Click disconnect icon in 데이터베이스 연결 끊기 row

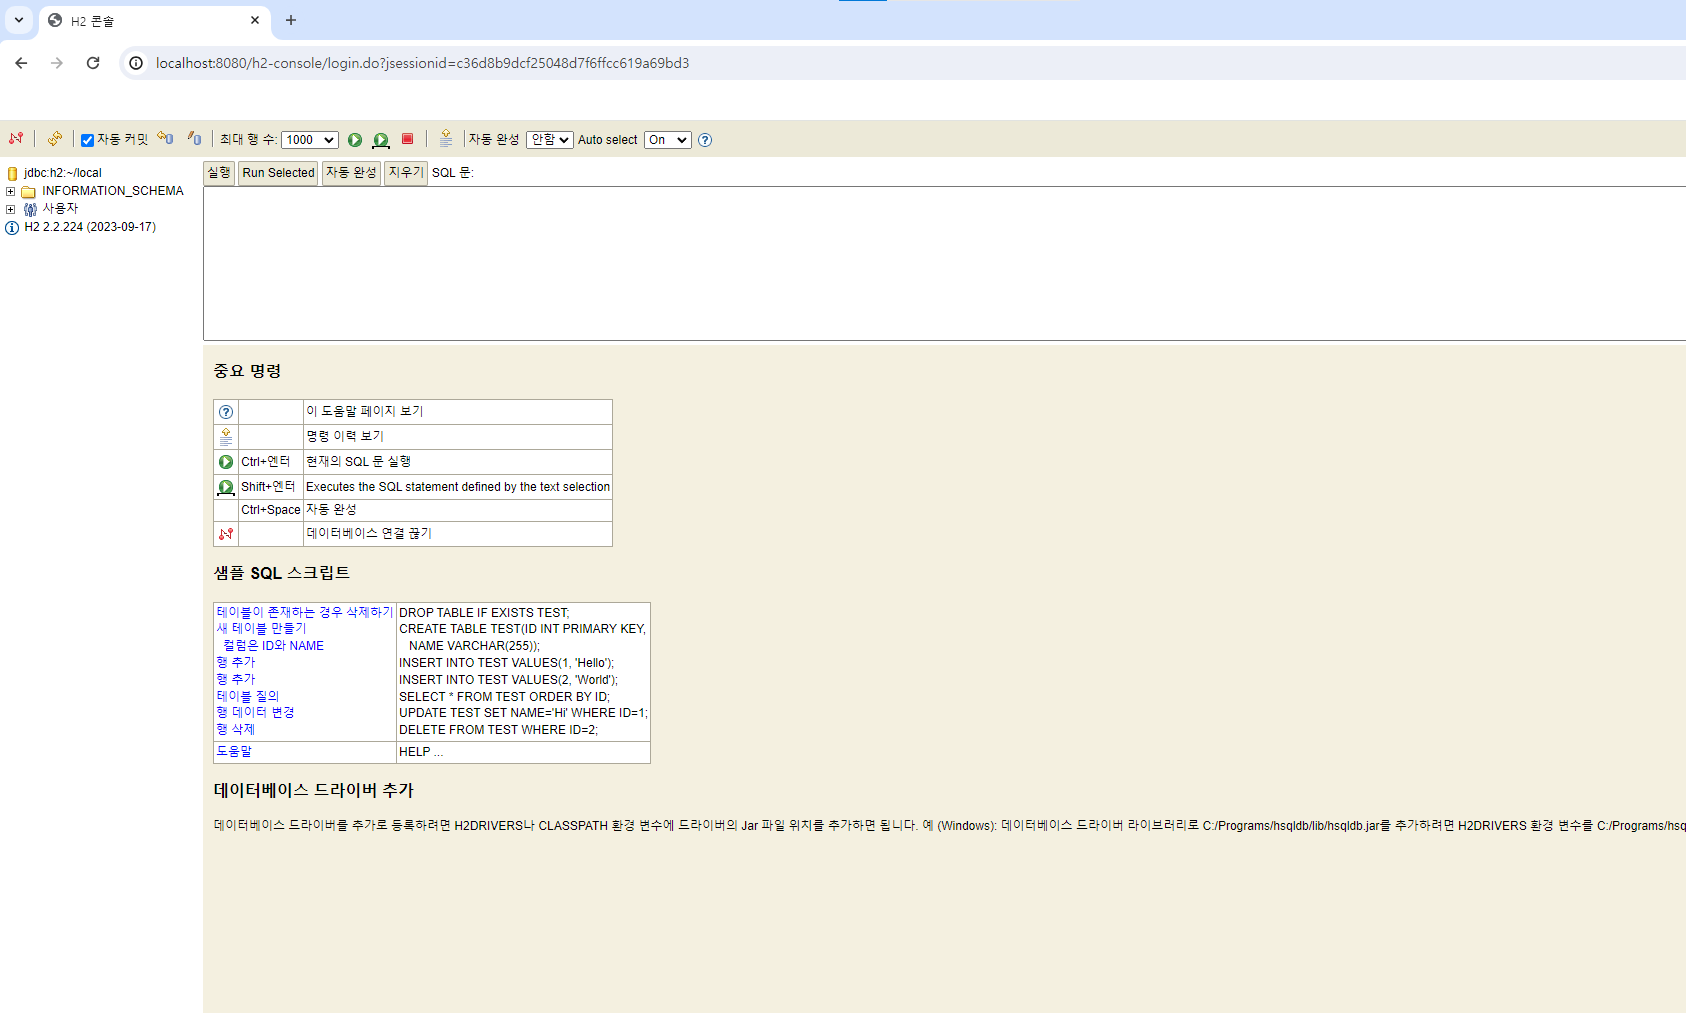click(x=226, y=534)
